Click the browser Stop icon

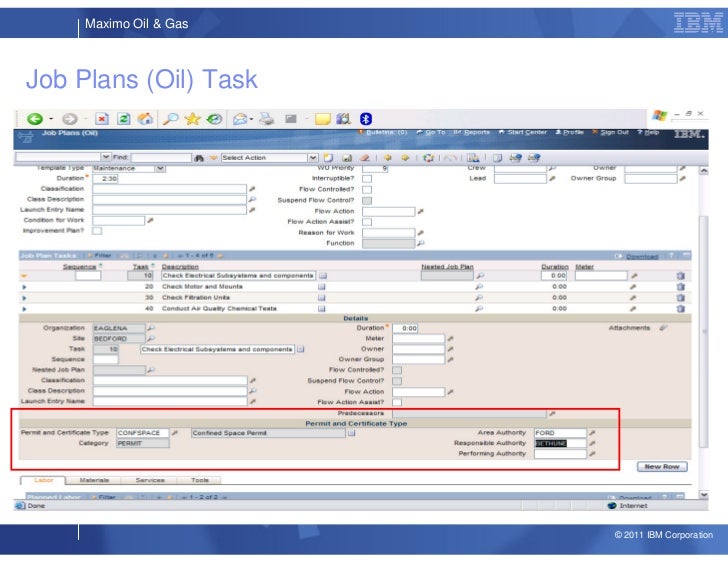(x=102, y=119)
